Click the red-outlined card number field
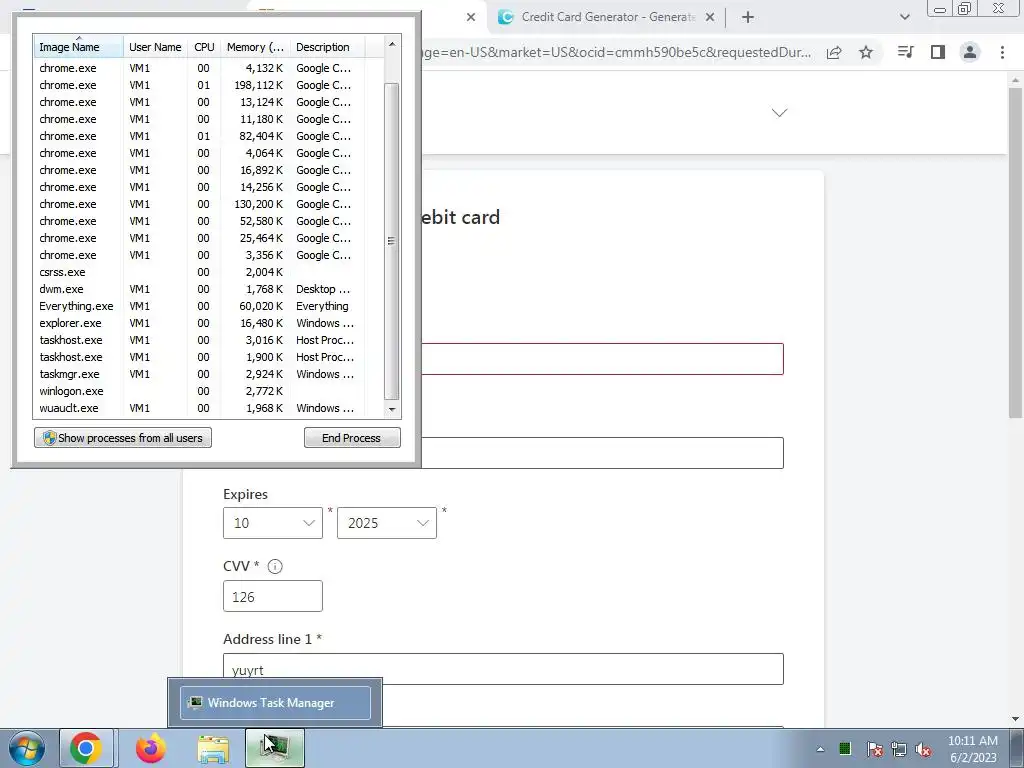The image size is (1024, 768). pos(602,359)
